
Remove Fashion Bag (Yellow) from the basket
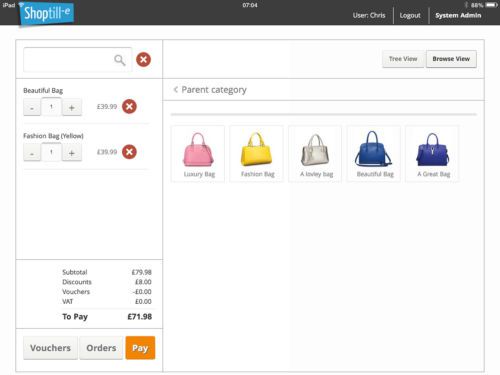[129, 152]
